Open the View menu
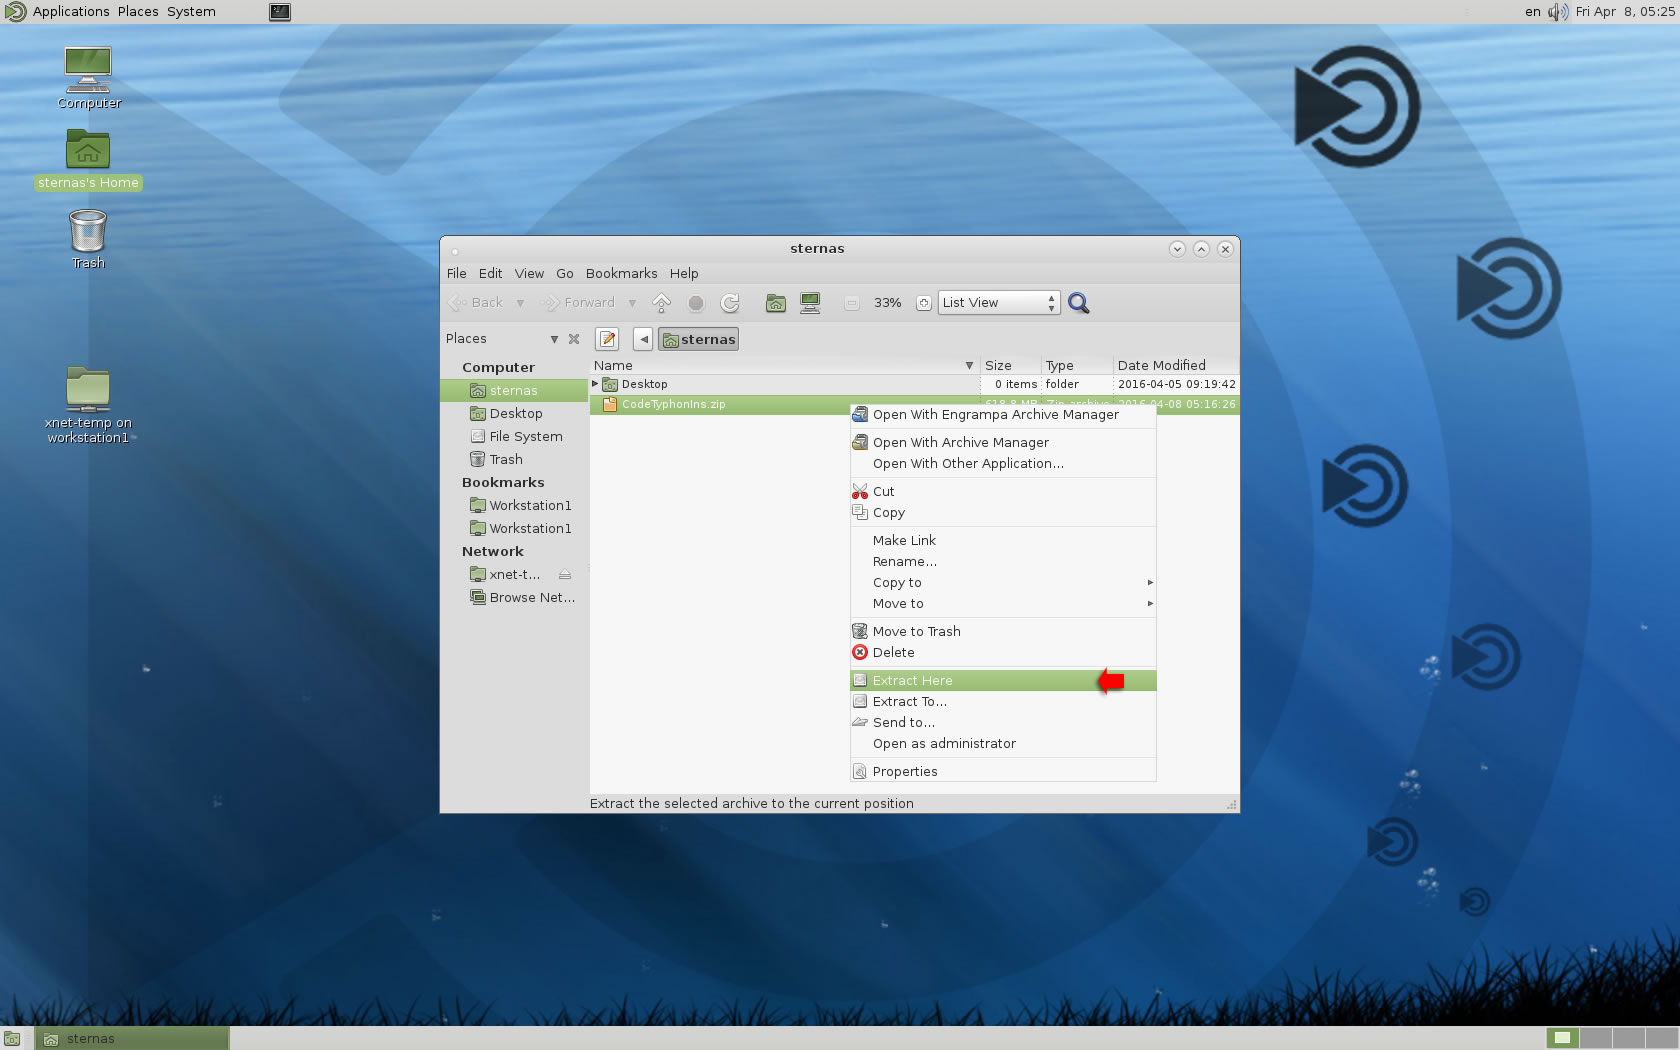1680x1050 pixels. click(x=529, y=273)
